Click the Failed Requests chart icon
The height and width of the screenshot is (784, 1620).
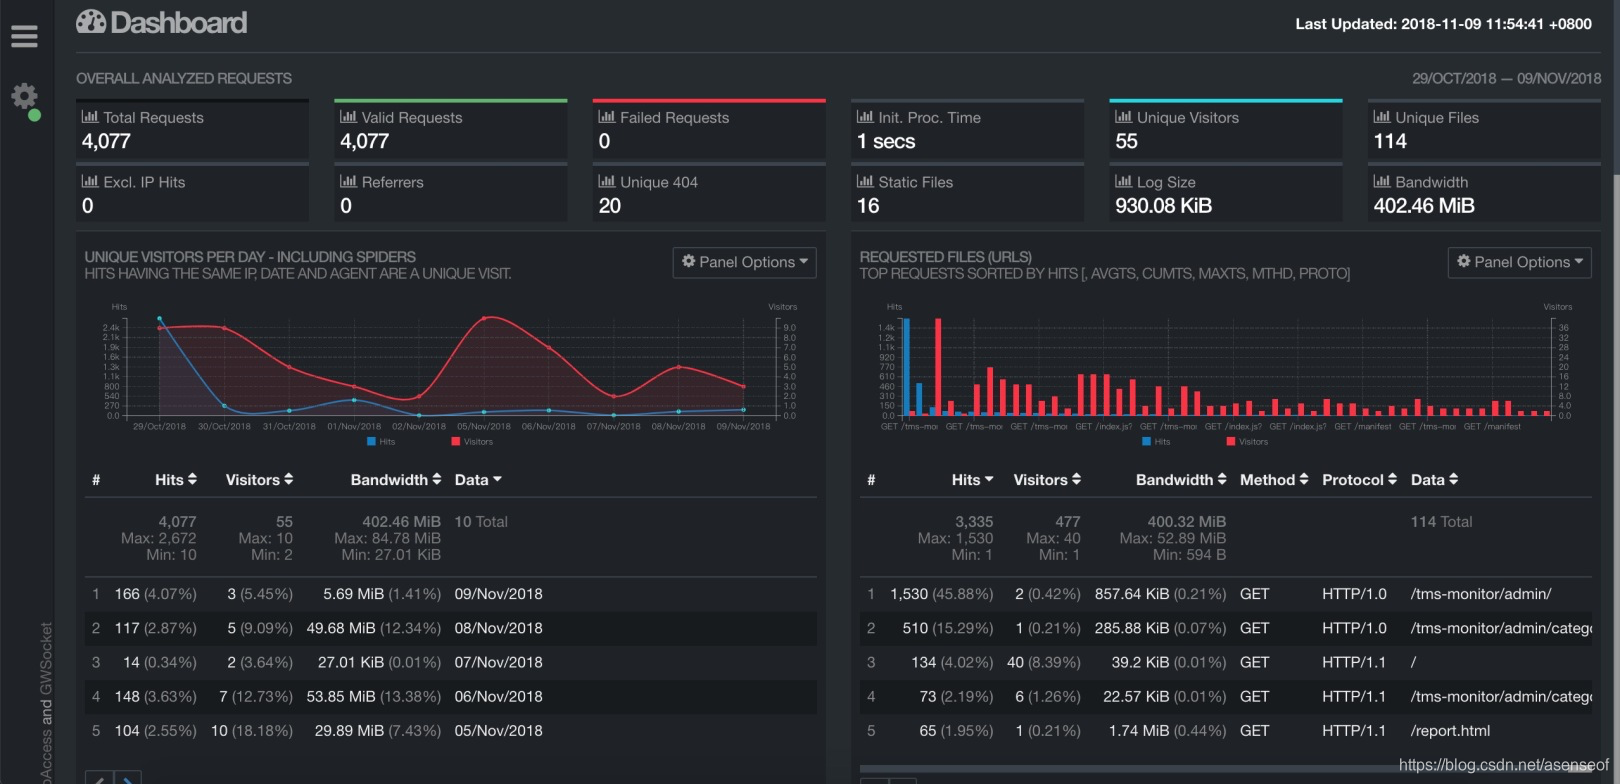point(606,117)
